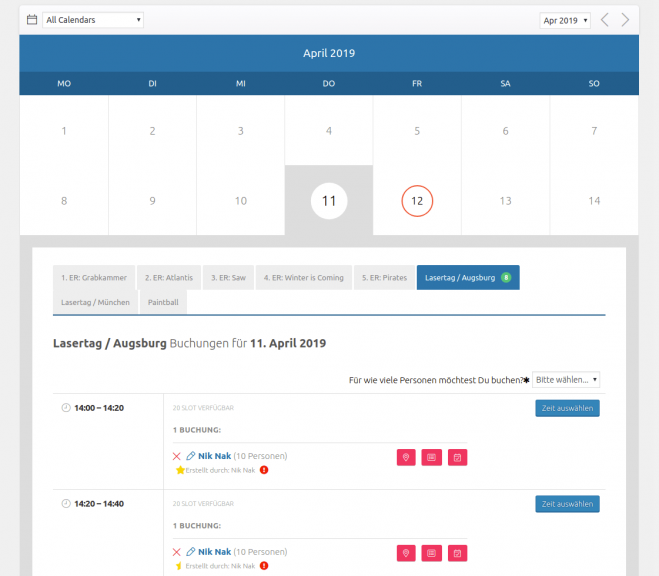Switch to 'Lasertag / München' tab
The height and width of the screenshot is (576, 659).
[x=95, y=302]
